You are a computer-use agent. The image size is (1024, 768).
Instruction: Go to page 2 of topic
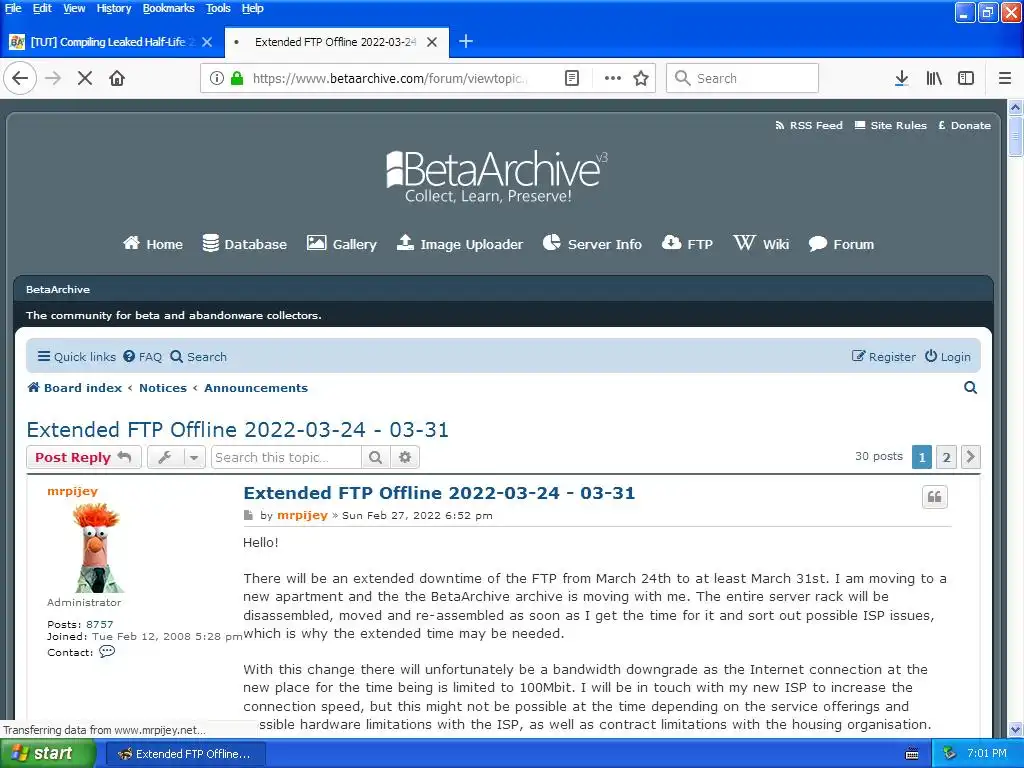pyautogui.click(x=946, y=457)
